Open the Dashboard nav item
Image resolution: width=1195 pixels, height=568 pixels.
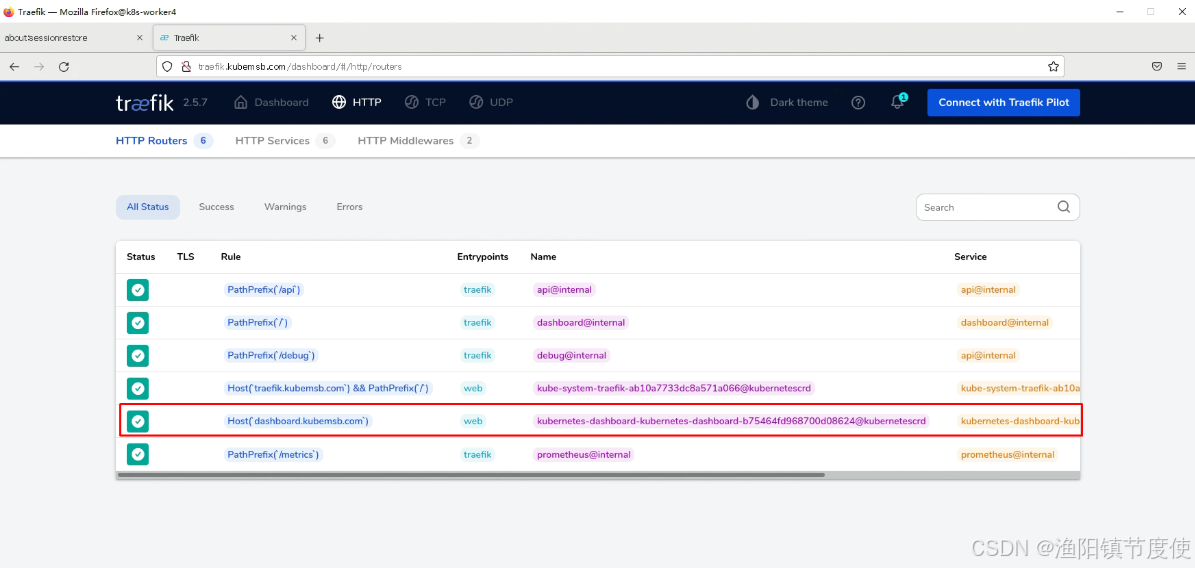(271, 102)
